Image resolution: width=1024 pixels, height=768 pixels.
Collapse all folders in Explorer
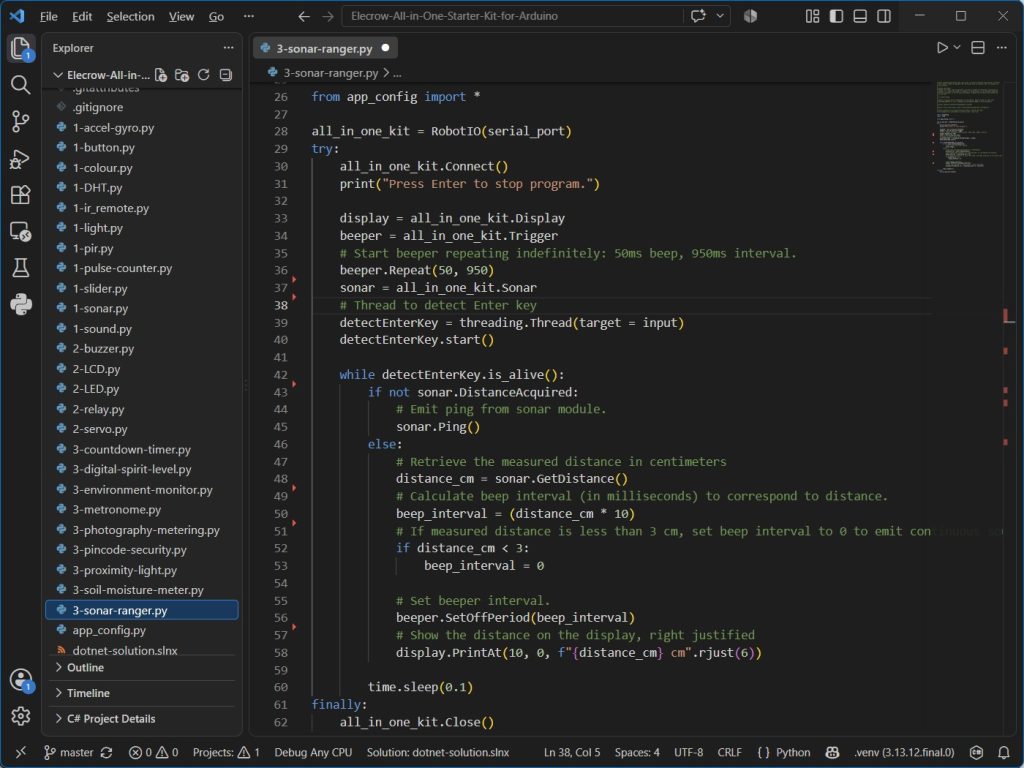(x=225, y=75)
